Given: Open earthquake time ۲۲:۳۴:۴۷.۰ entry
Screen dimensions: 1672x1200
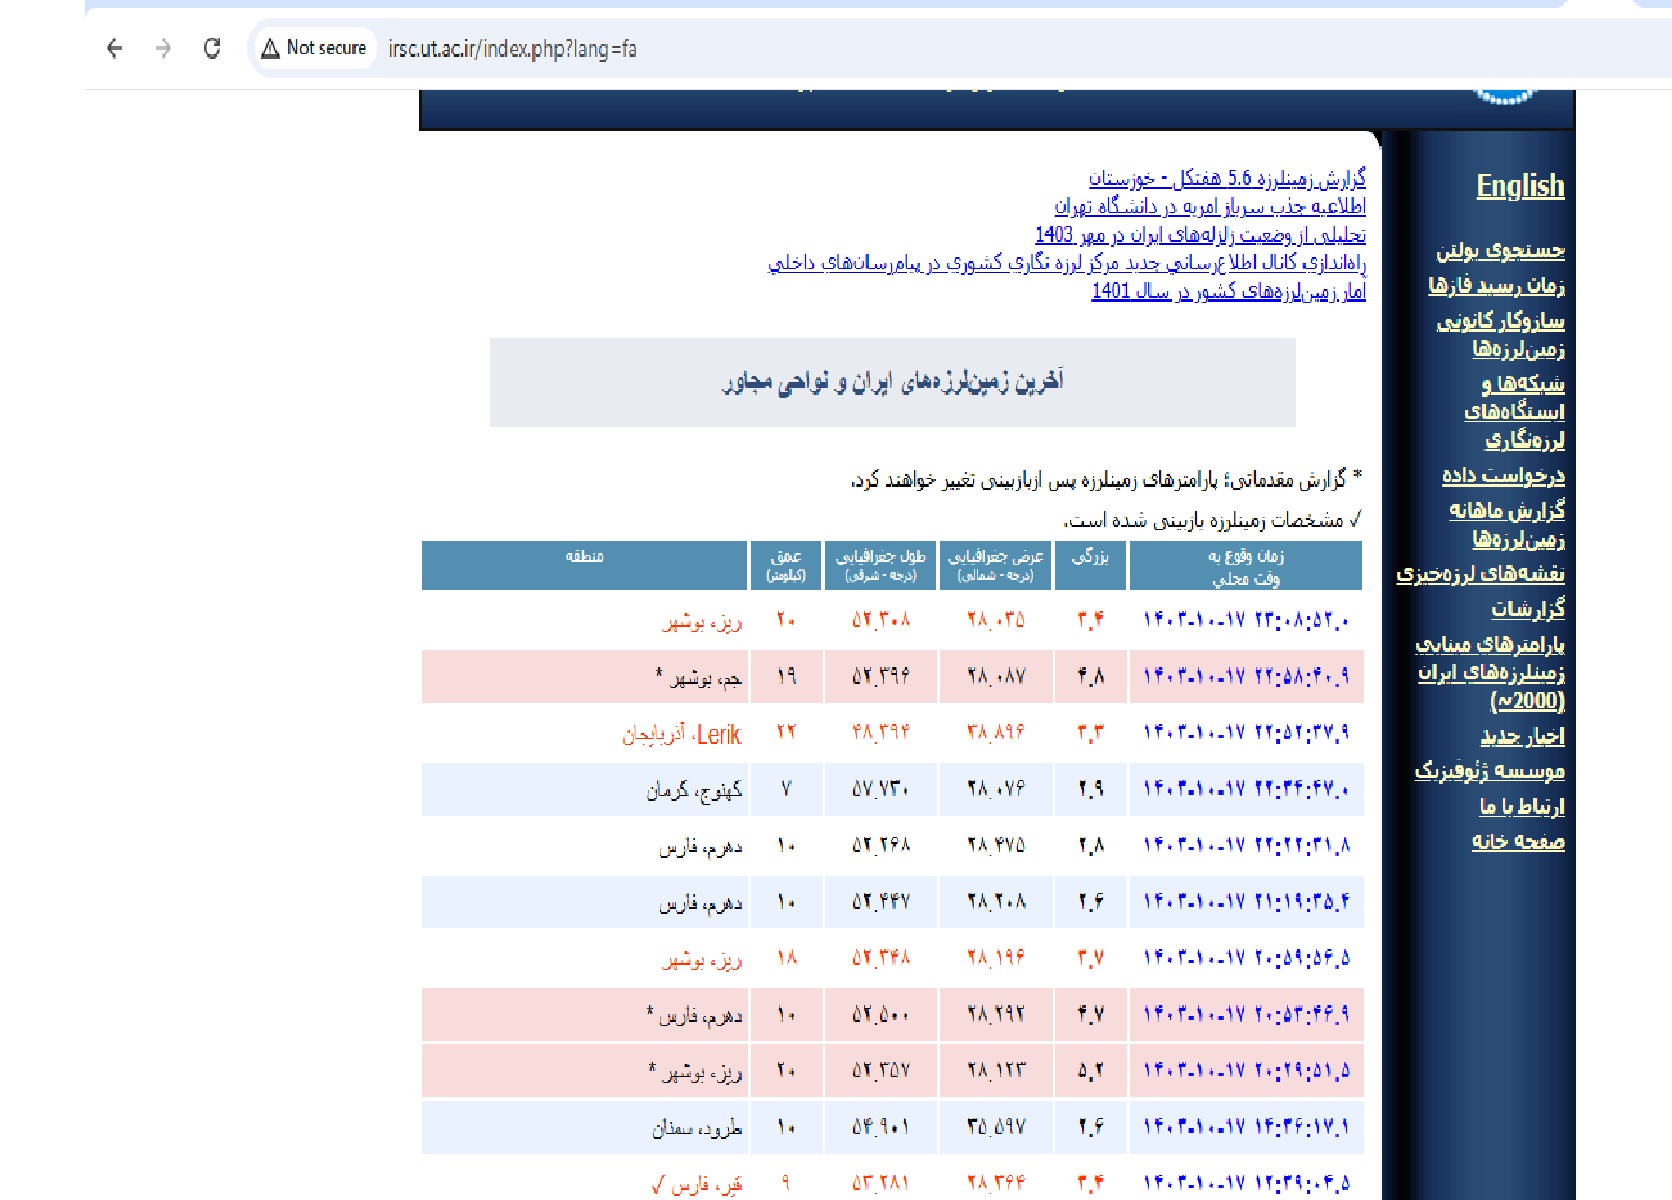Looking at the screenshot, I should point(1246,789).
